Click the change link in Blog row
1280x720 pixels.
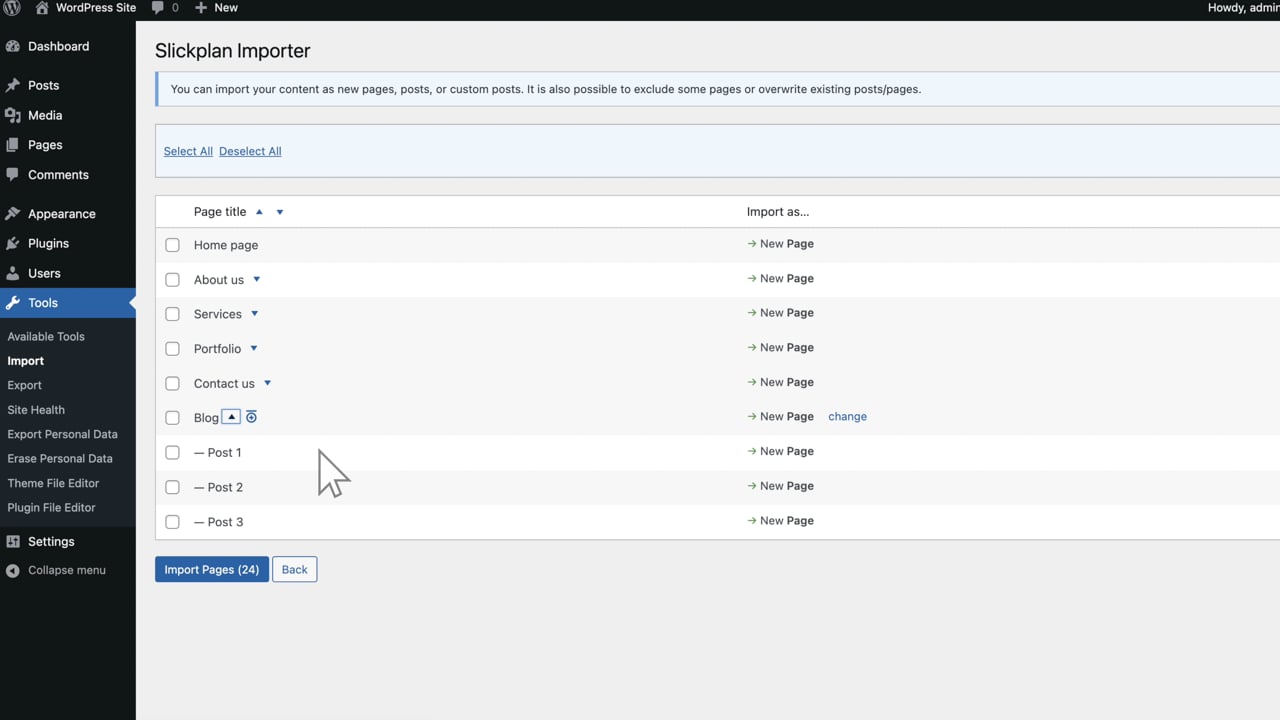847,416
